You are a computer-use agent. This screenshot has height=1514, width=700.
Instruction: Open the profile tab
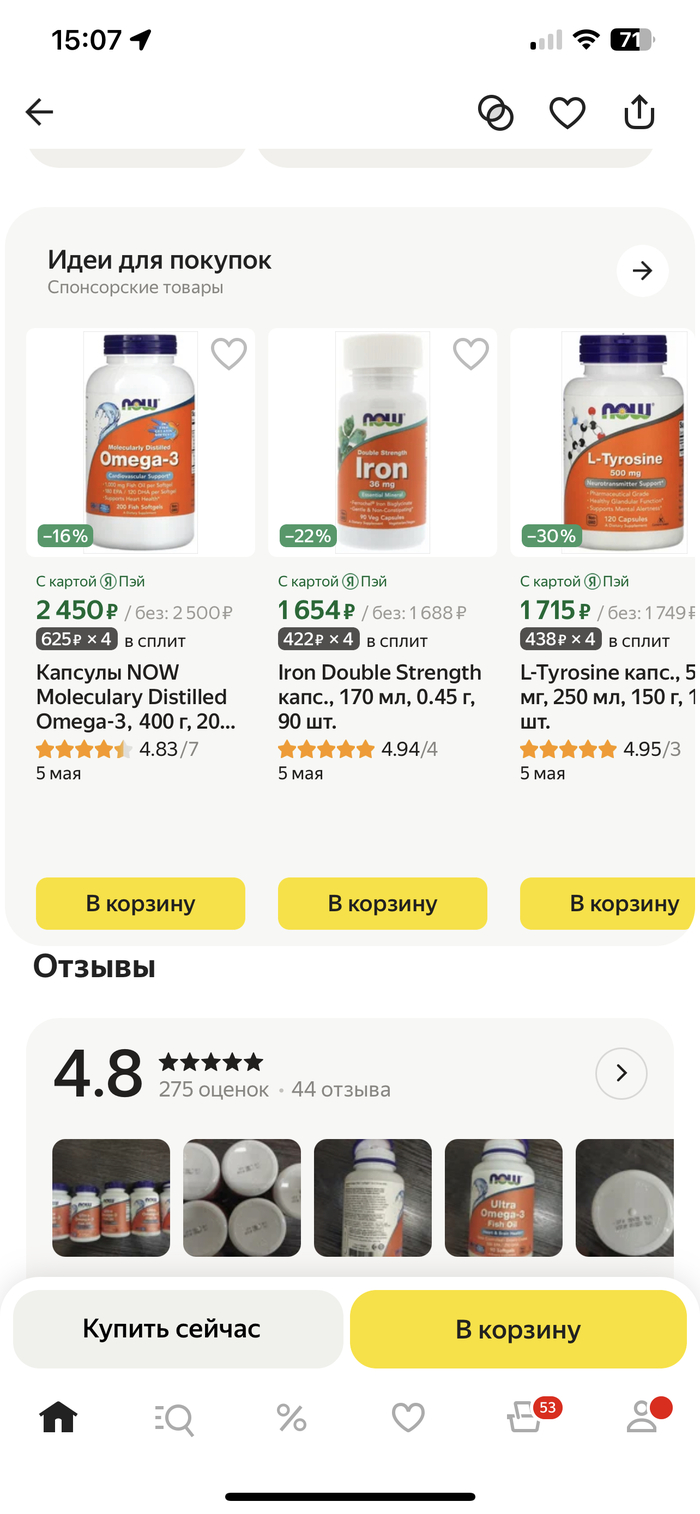(641, 1417)
